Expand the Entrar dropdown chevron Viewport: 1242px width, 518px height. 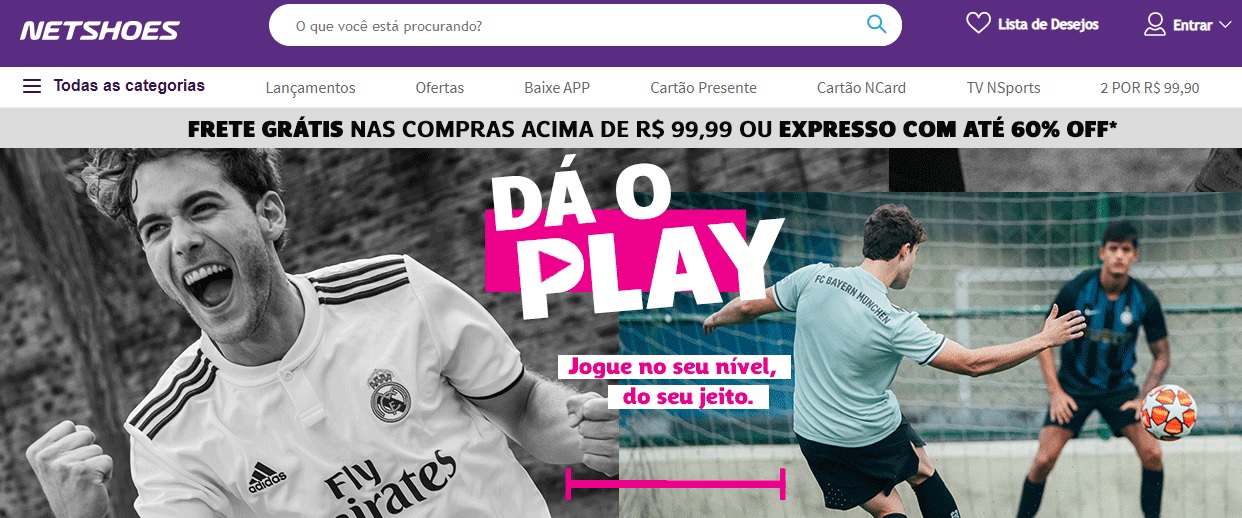click(x=1226, y=25)
